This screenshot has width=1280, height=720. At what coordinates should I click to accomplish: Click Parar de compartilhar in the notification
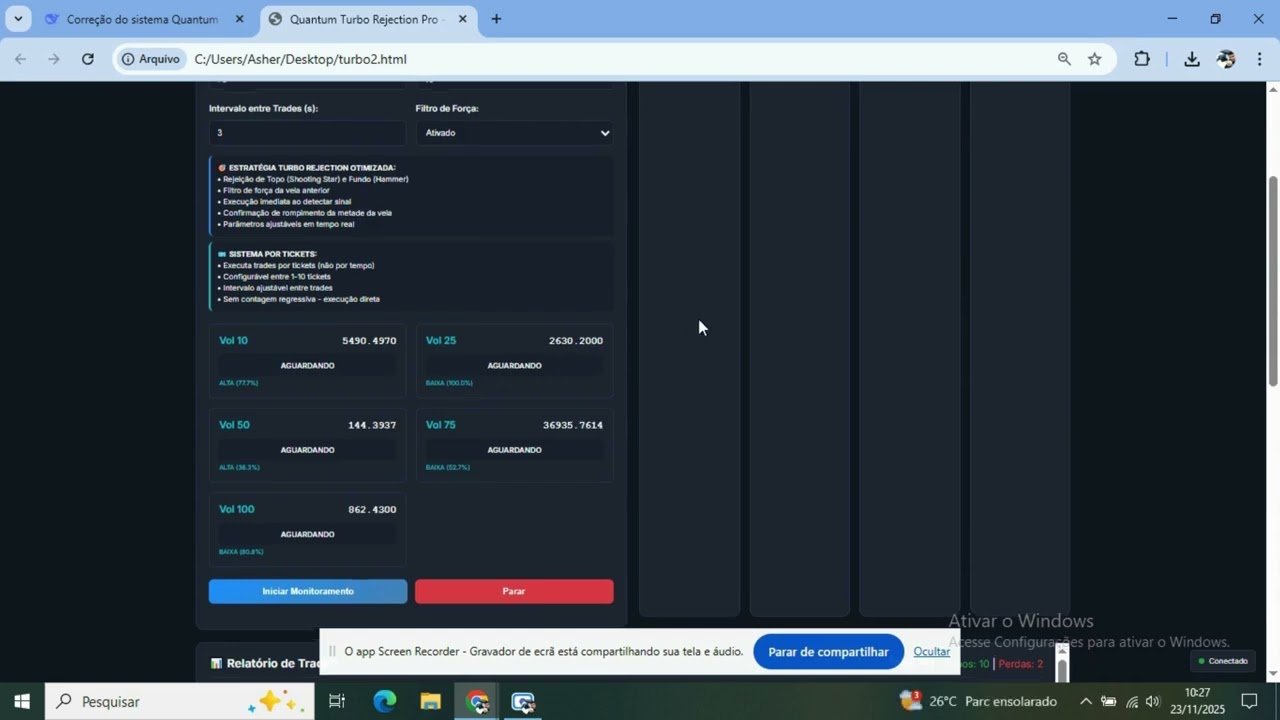[828, 651]
